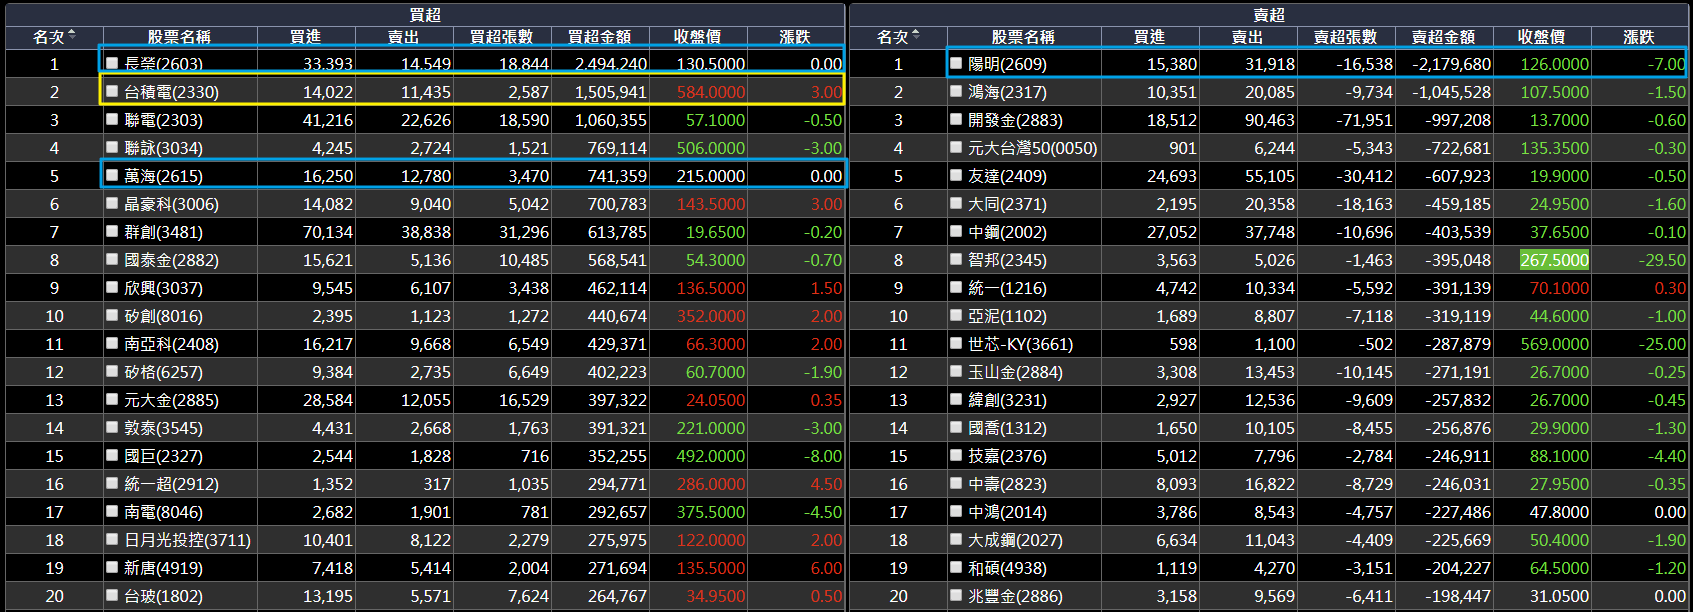Select the 智邦(2345) checkbox
The height and width of the screenshot is (612, 1693).
pyautogui.click(x=957, y=259)
